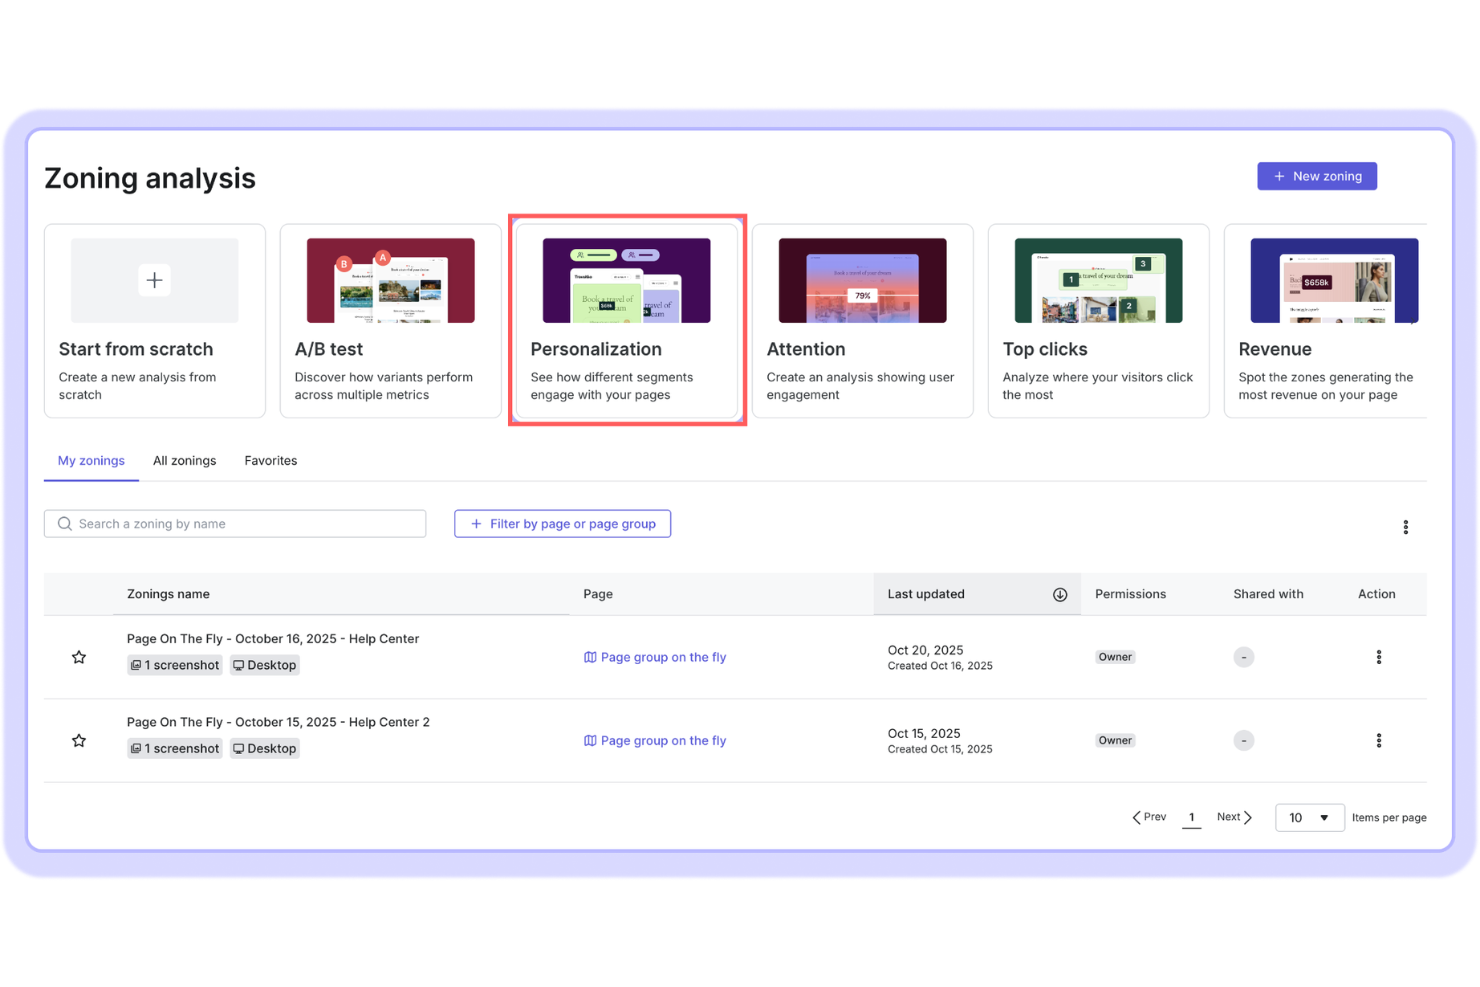Open the Favorites tab
Image resolution: width=1480 pixels, height=987 pixels.
click(270, 461)
